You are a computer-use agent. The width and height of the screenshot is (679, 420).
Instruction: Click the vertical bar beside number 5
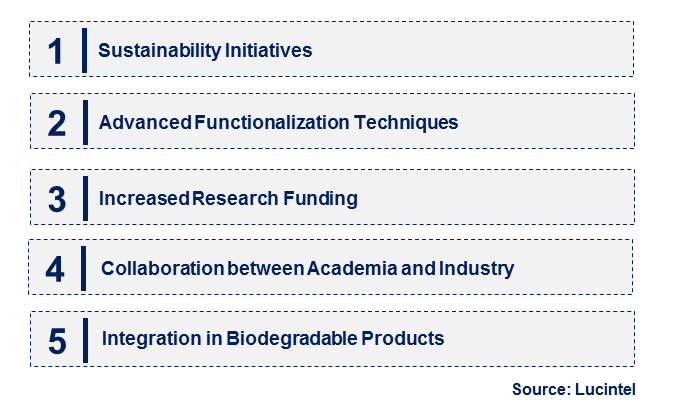coord(85,340)
